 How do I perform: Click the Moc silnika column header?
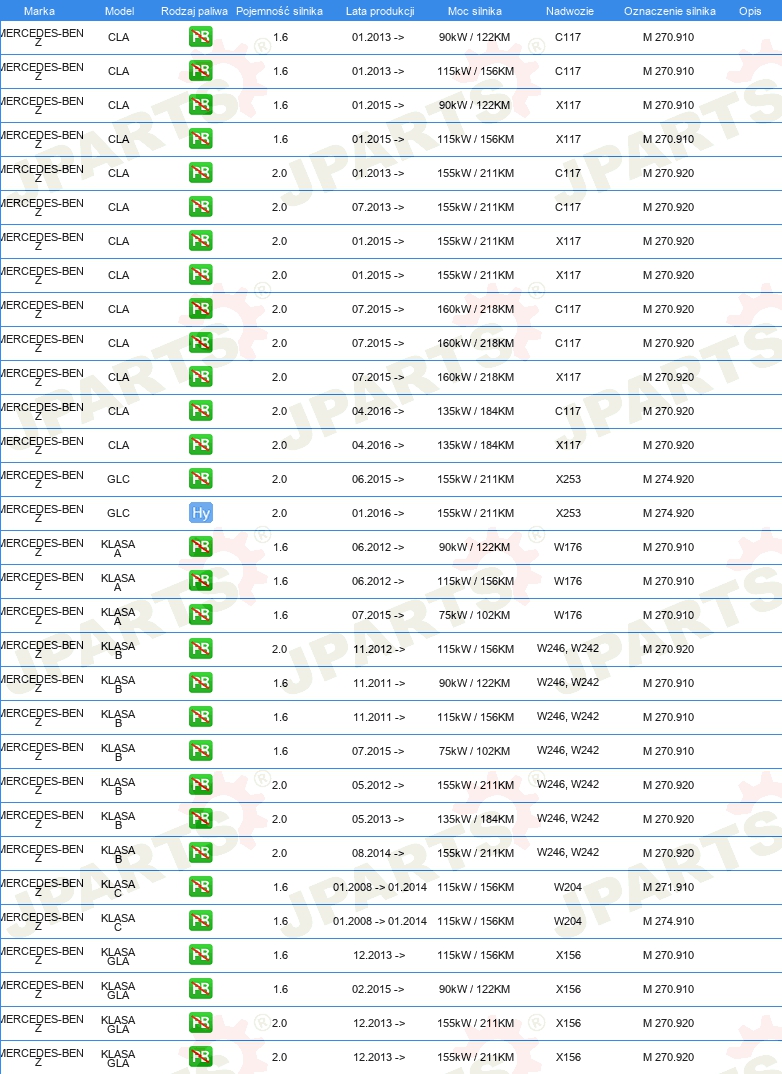[x=475, y=11]
